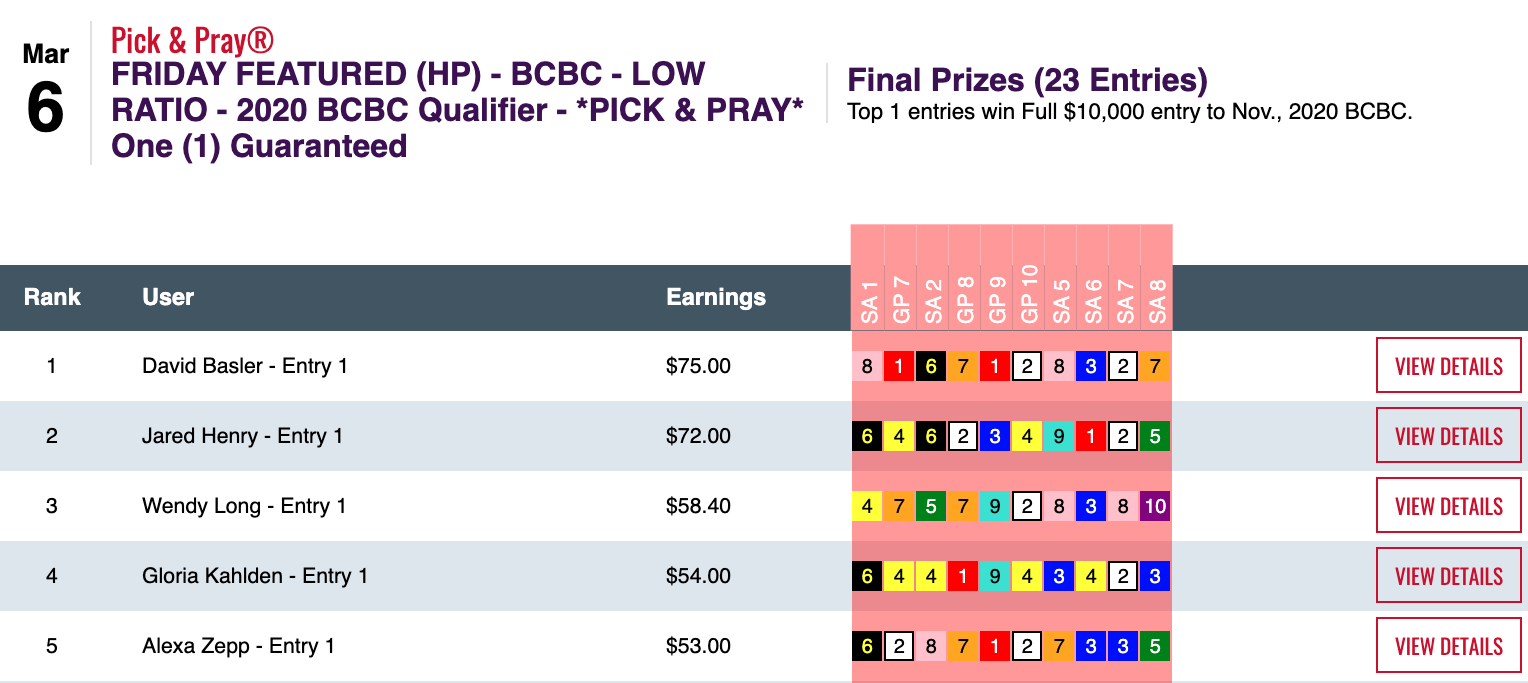This screenshot has height=683, width=1528.
Task: Select the SA 8 race column header
Action: click(x=1156, y=298)
